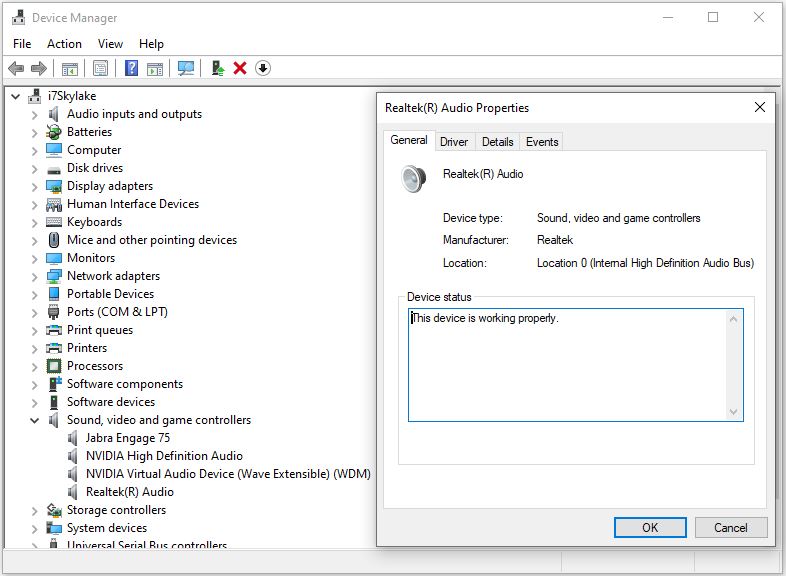786x576 pixels.
Task: Expand the Printers category
Action: [35, 348]
